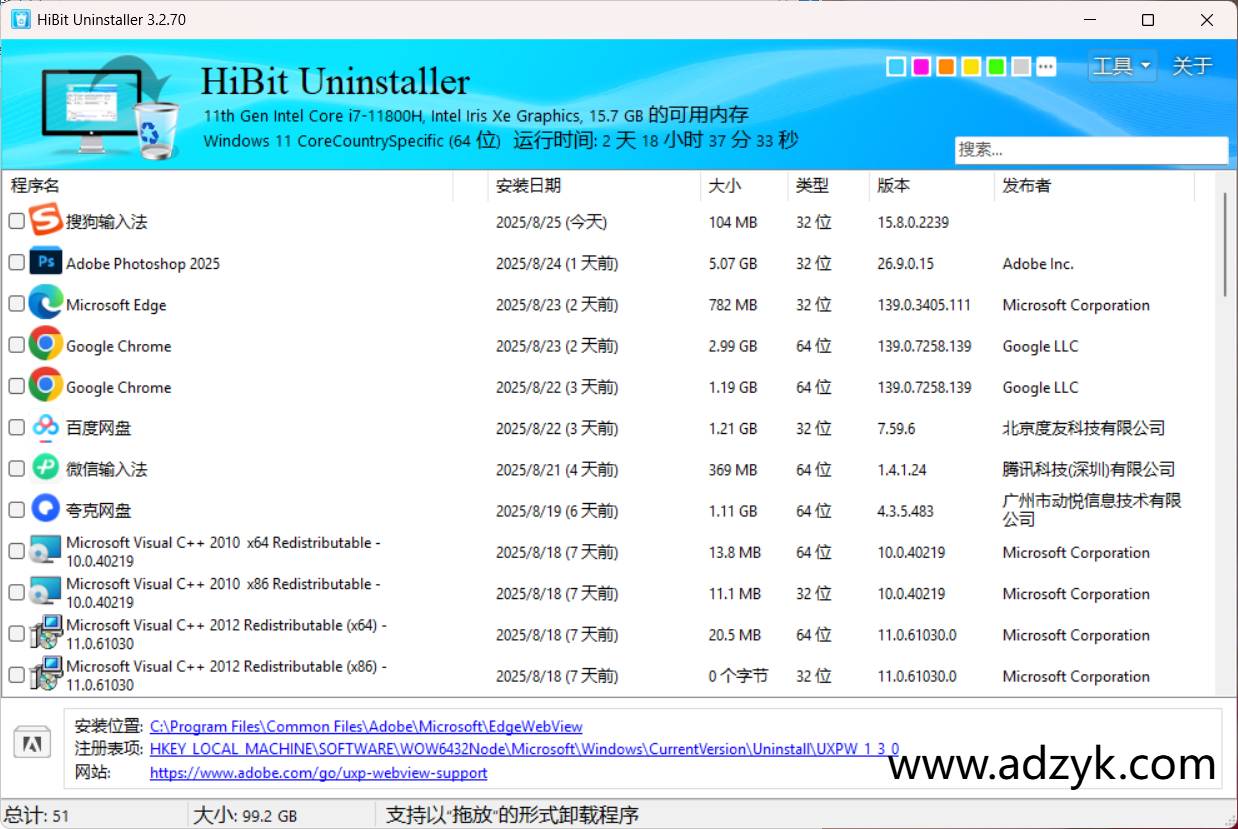Visit the adobe.com support website link
Viewport: 1238px width, 829px height.
(318, 773)
